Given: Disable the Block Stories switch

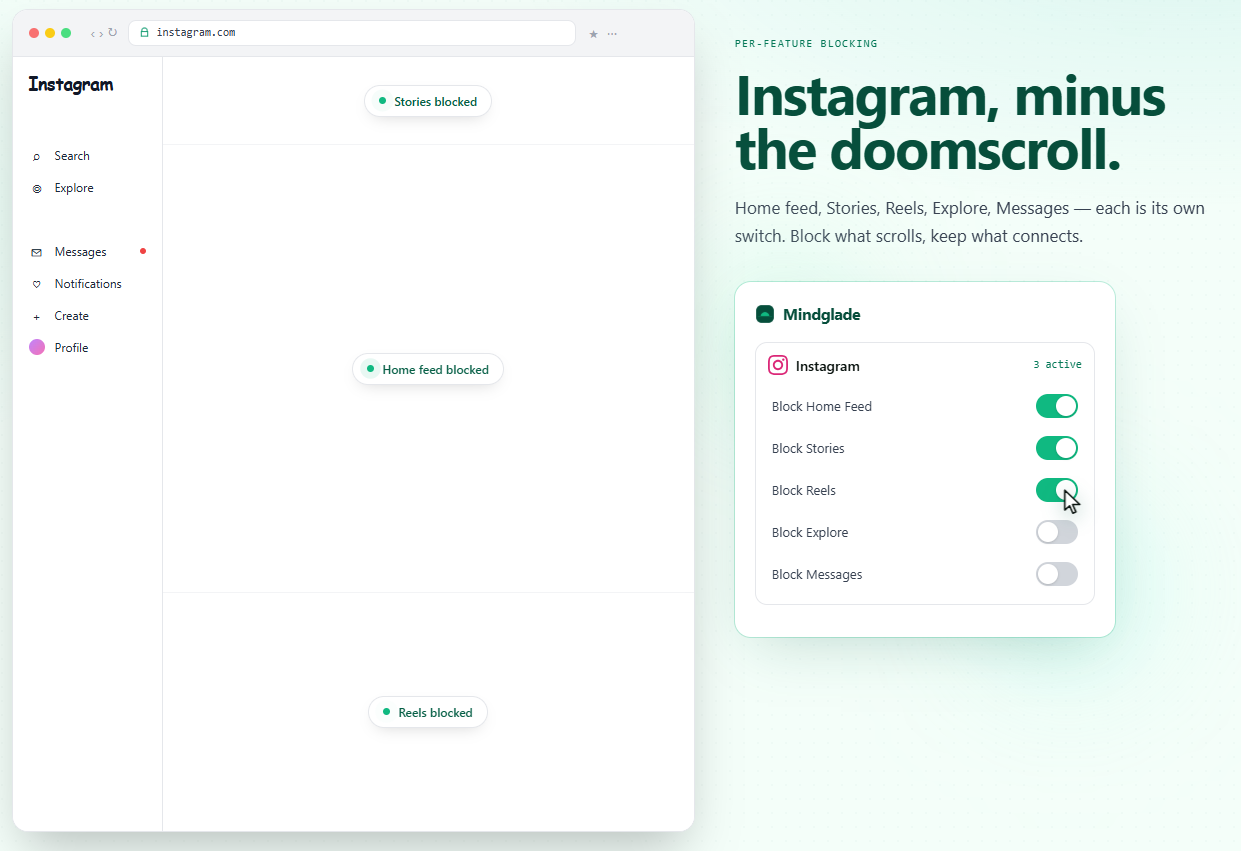Looking at the screenshot, I should point(1057,448).
